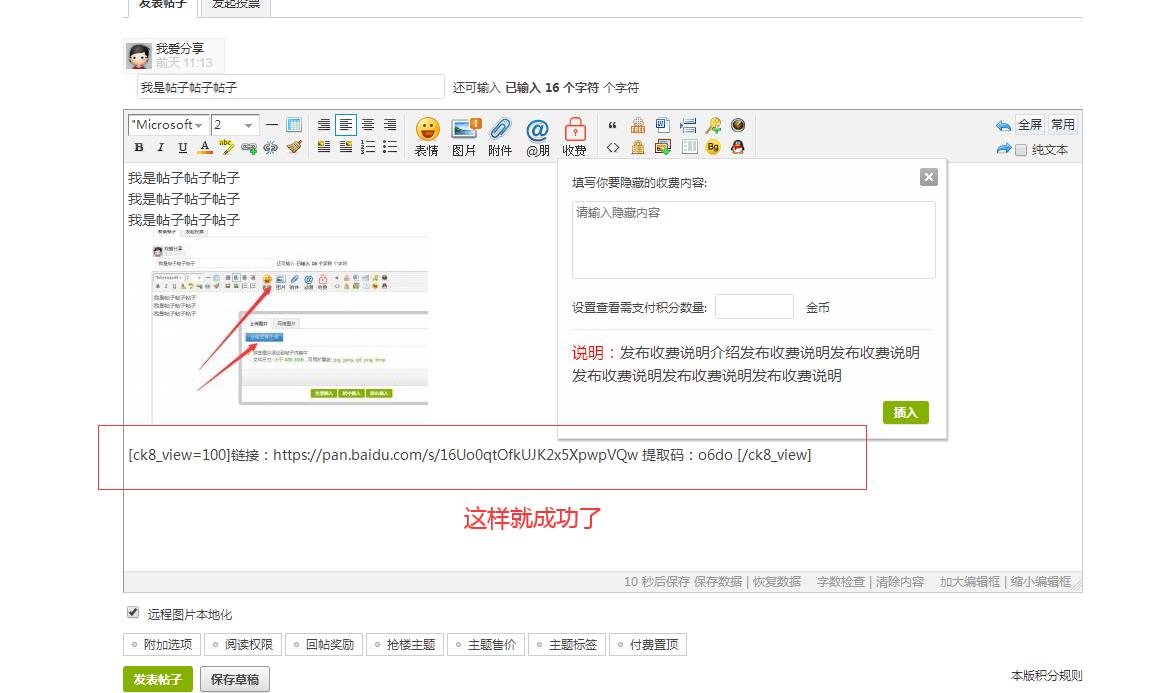Toggle the 远程图片本地化 checkbox
Image resolution: width=1168 pixels, height=693 pixels.
[x=133, y=613]
